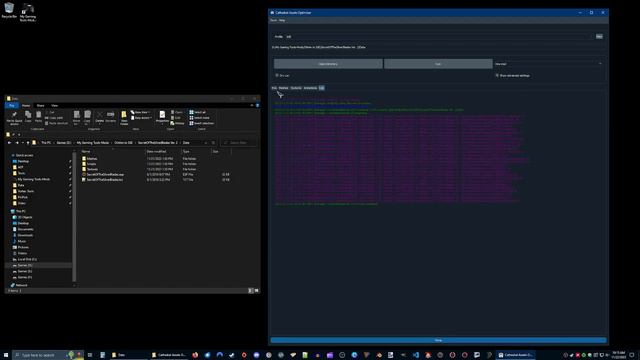Click the Windows Start button
This screenshot has height=360, width=640.
6,355
